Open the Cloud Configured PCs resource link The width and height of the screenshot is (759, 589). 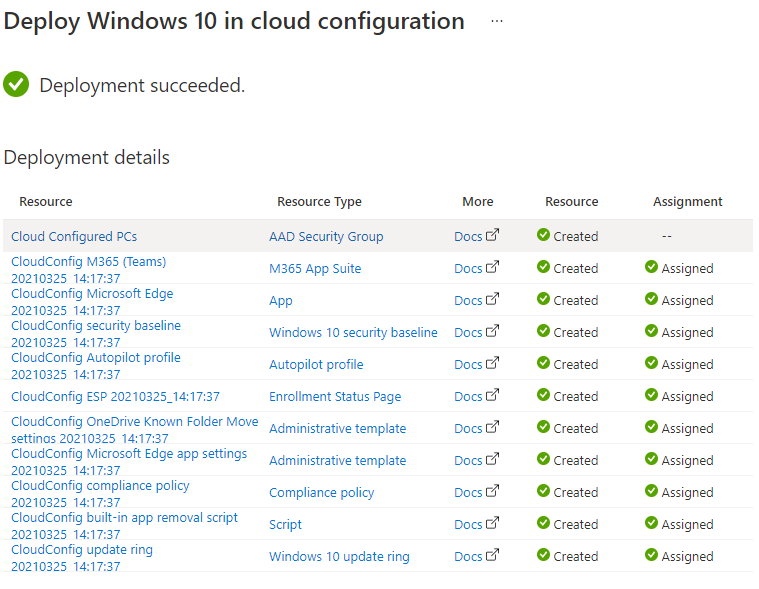(x=74, y=236)
